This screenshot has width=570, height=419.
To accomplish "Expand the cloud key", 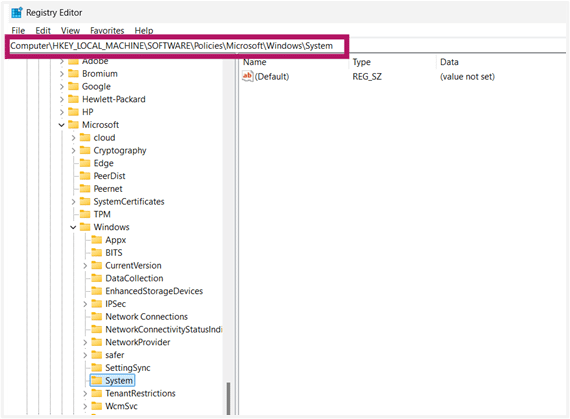I will 73,138.
